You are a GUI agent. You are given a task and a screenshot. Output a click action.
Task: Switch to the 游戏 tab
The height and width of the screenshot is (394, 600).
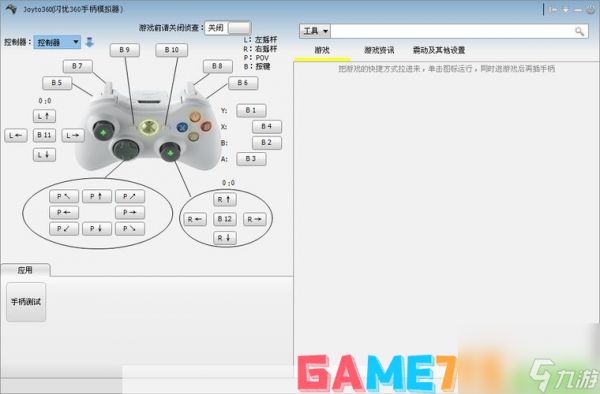(x=322, y=50)
